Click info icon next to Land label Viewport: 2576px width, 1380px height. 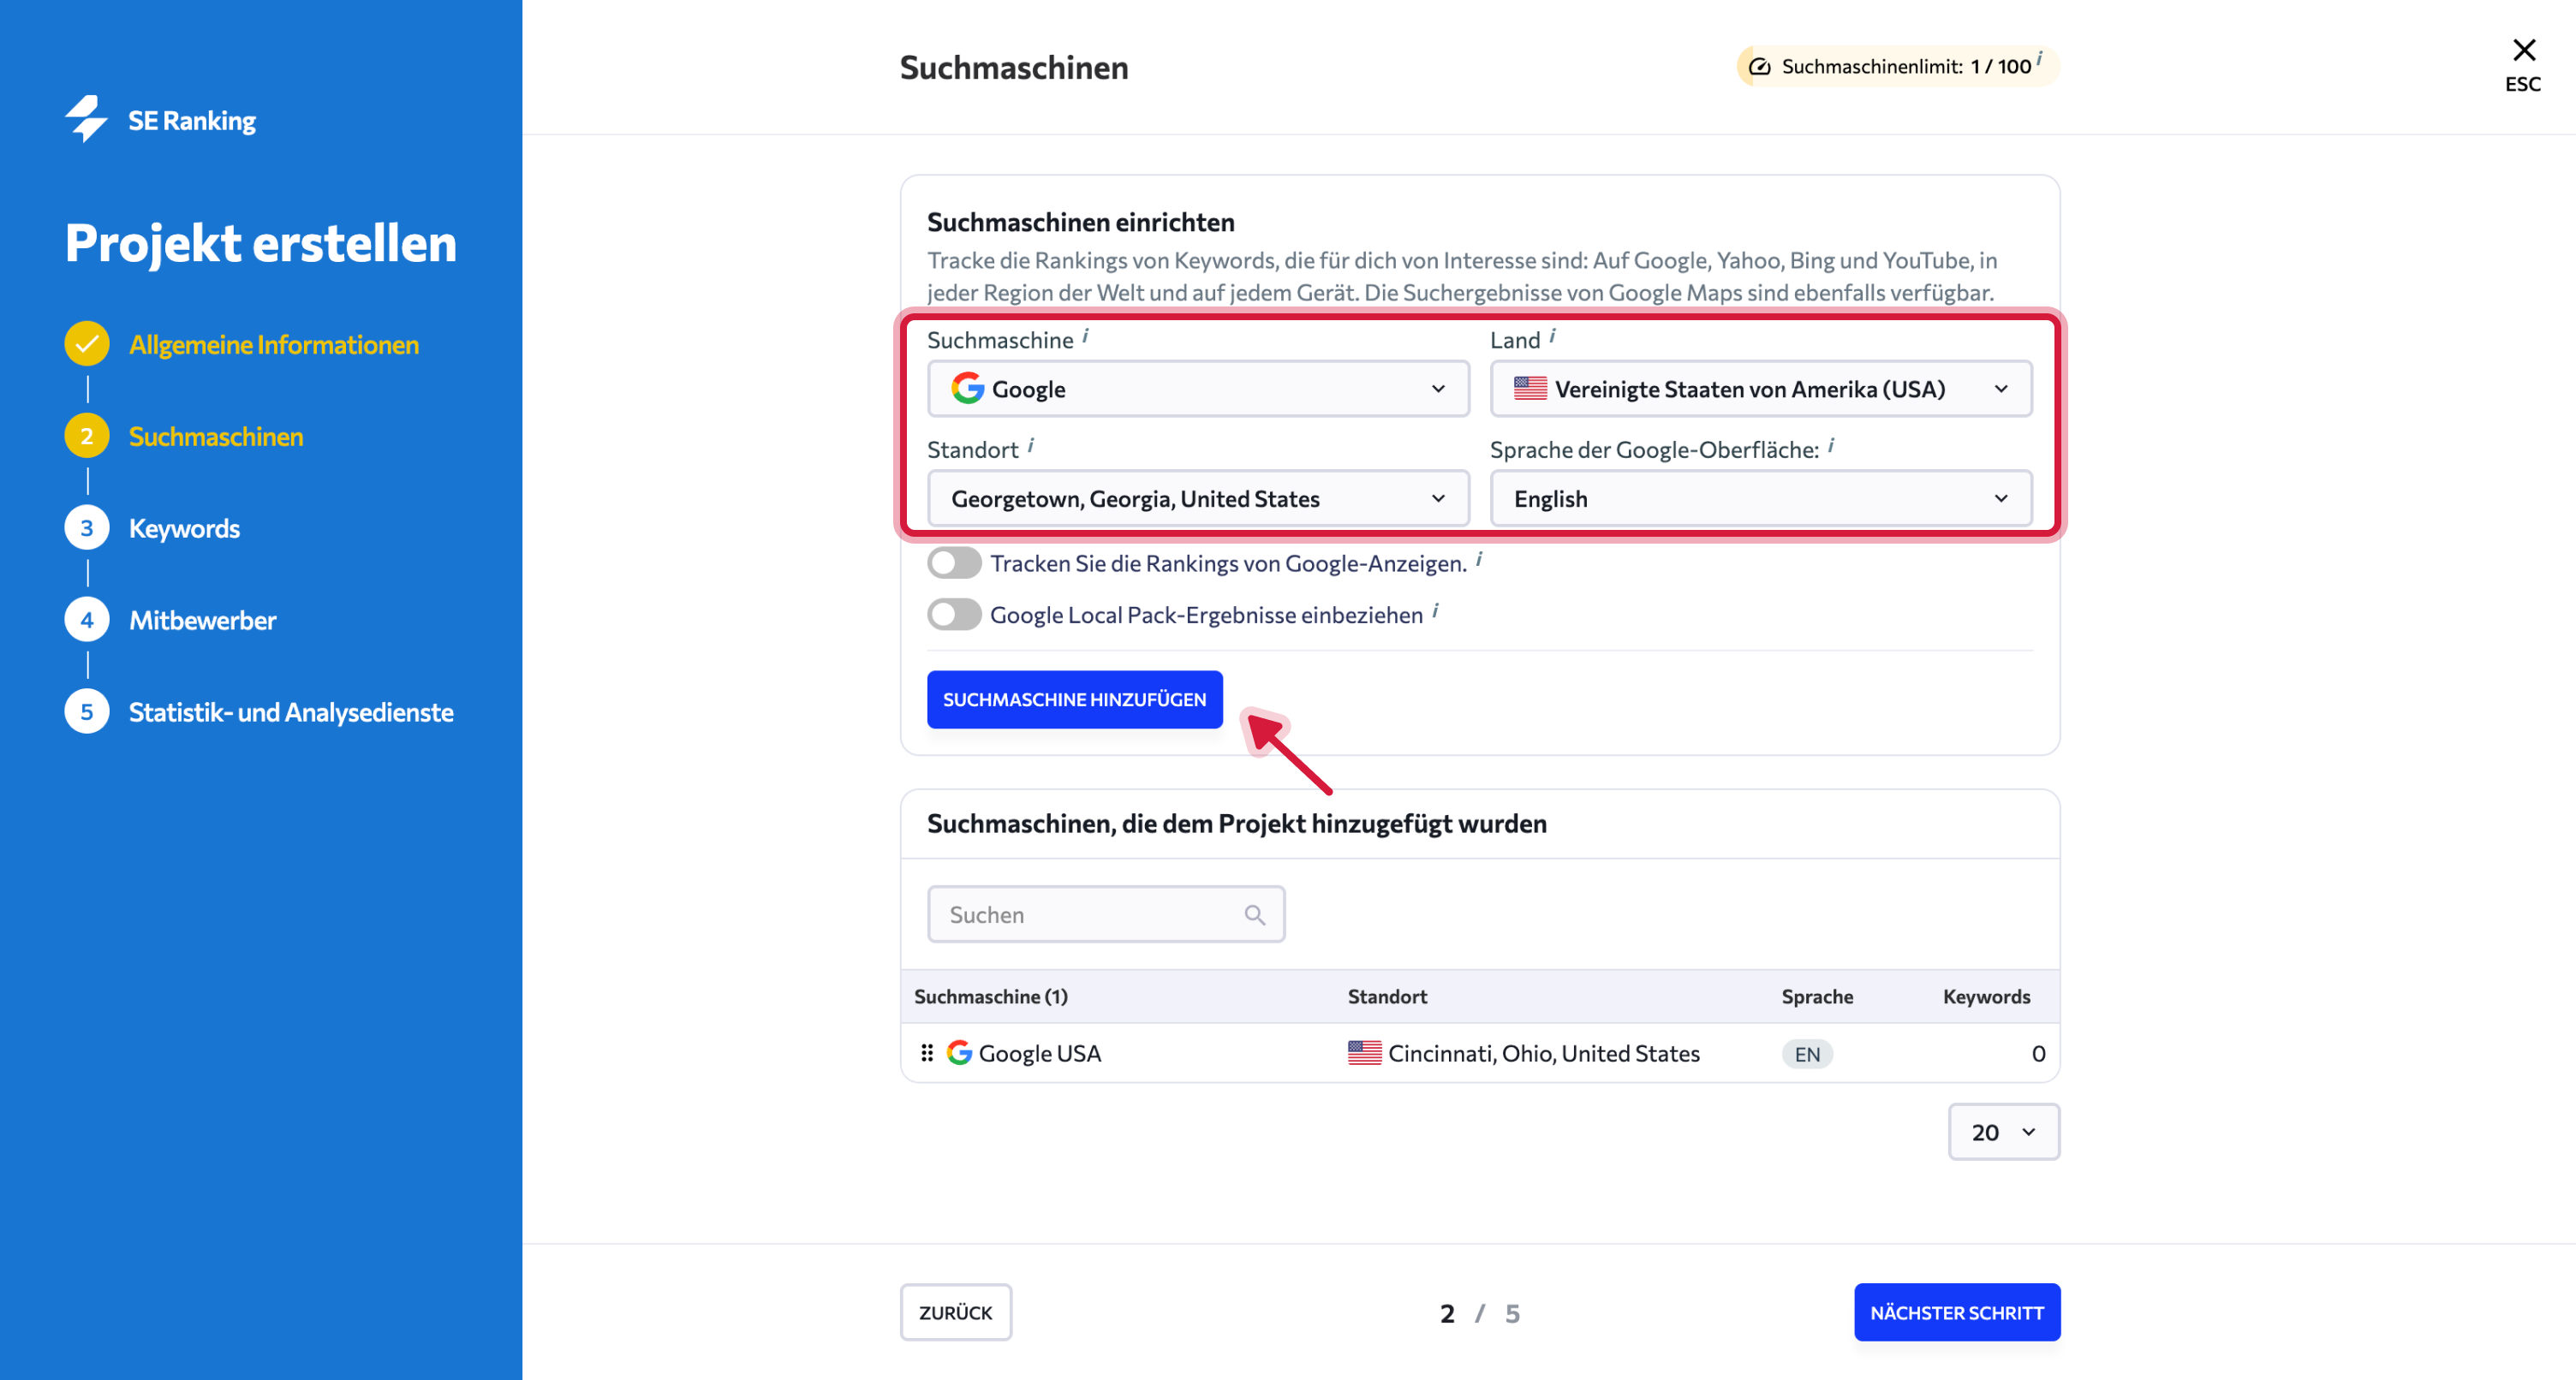tap(1552, 336)
